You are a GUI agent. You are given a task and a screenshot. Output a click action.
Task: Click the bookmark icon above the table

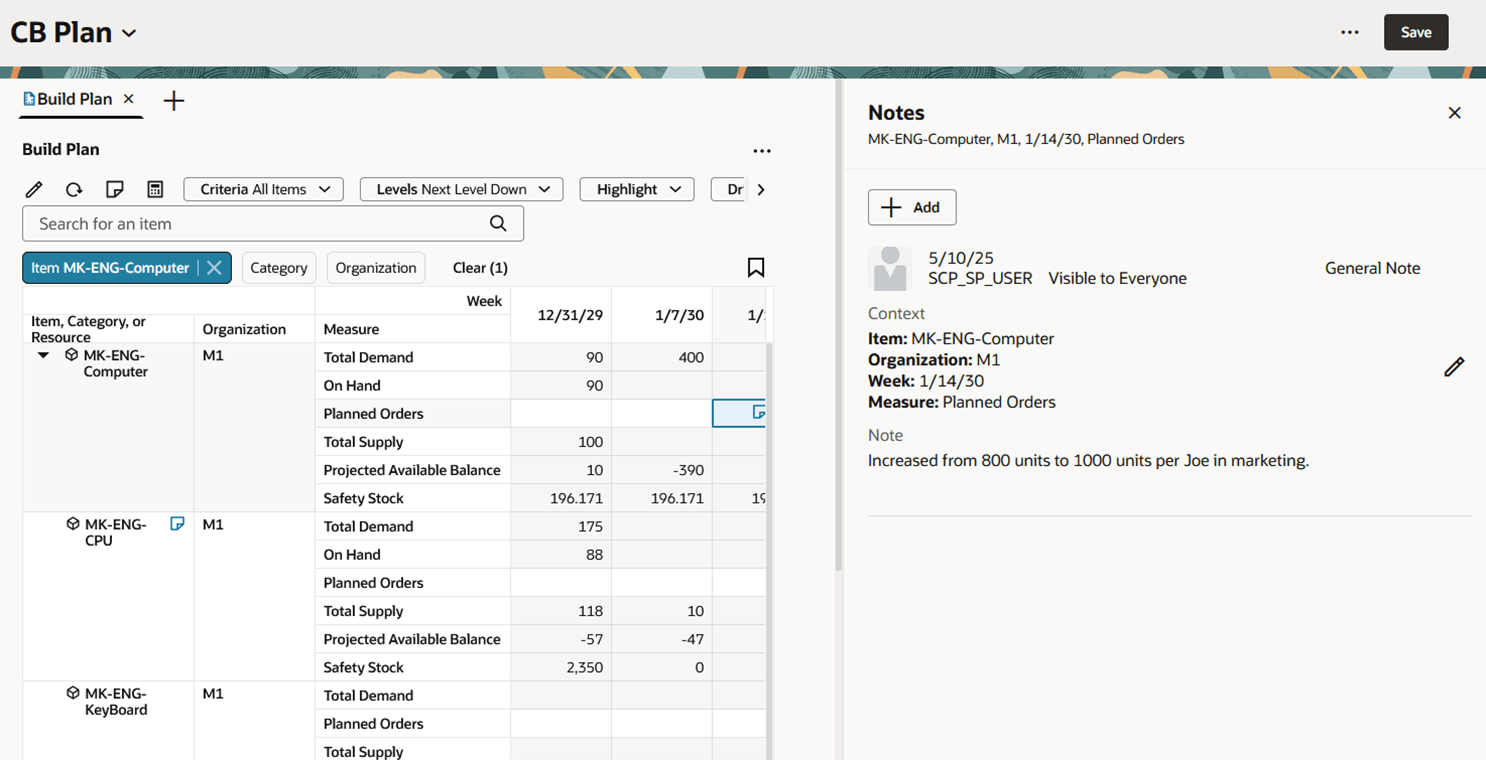(x=756, y=267)
